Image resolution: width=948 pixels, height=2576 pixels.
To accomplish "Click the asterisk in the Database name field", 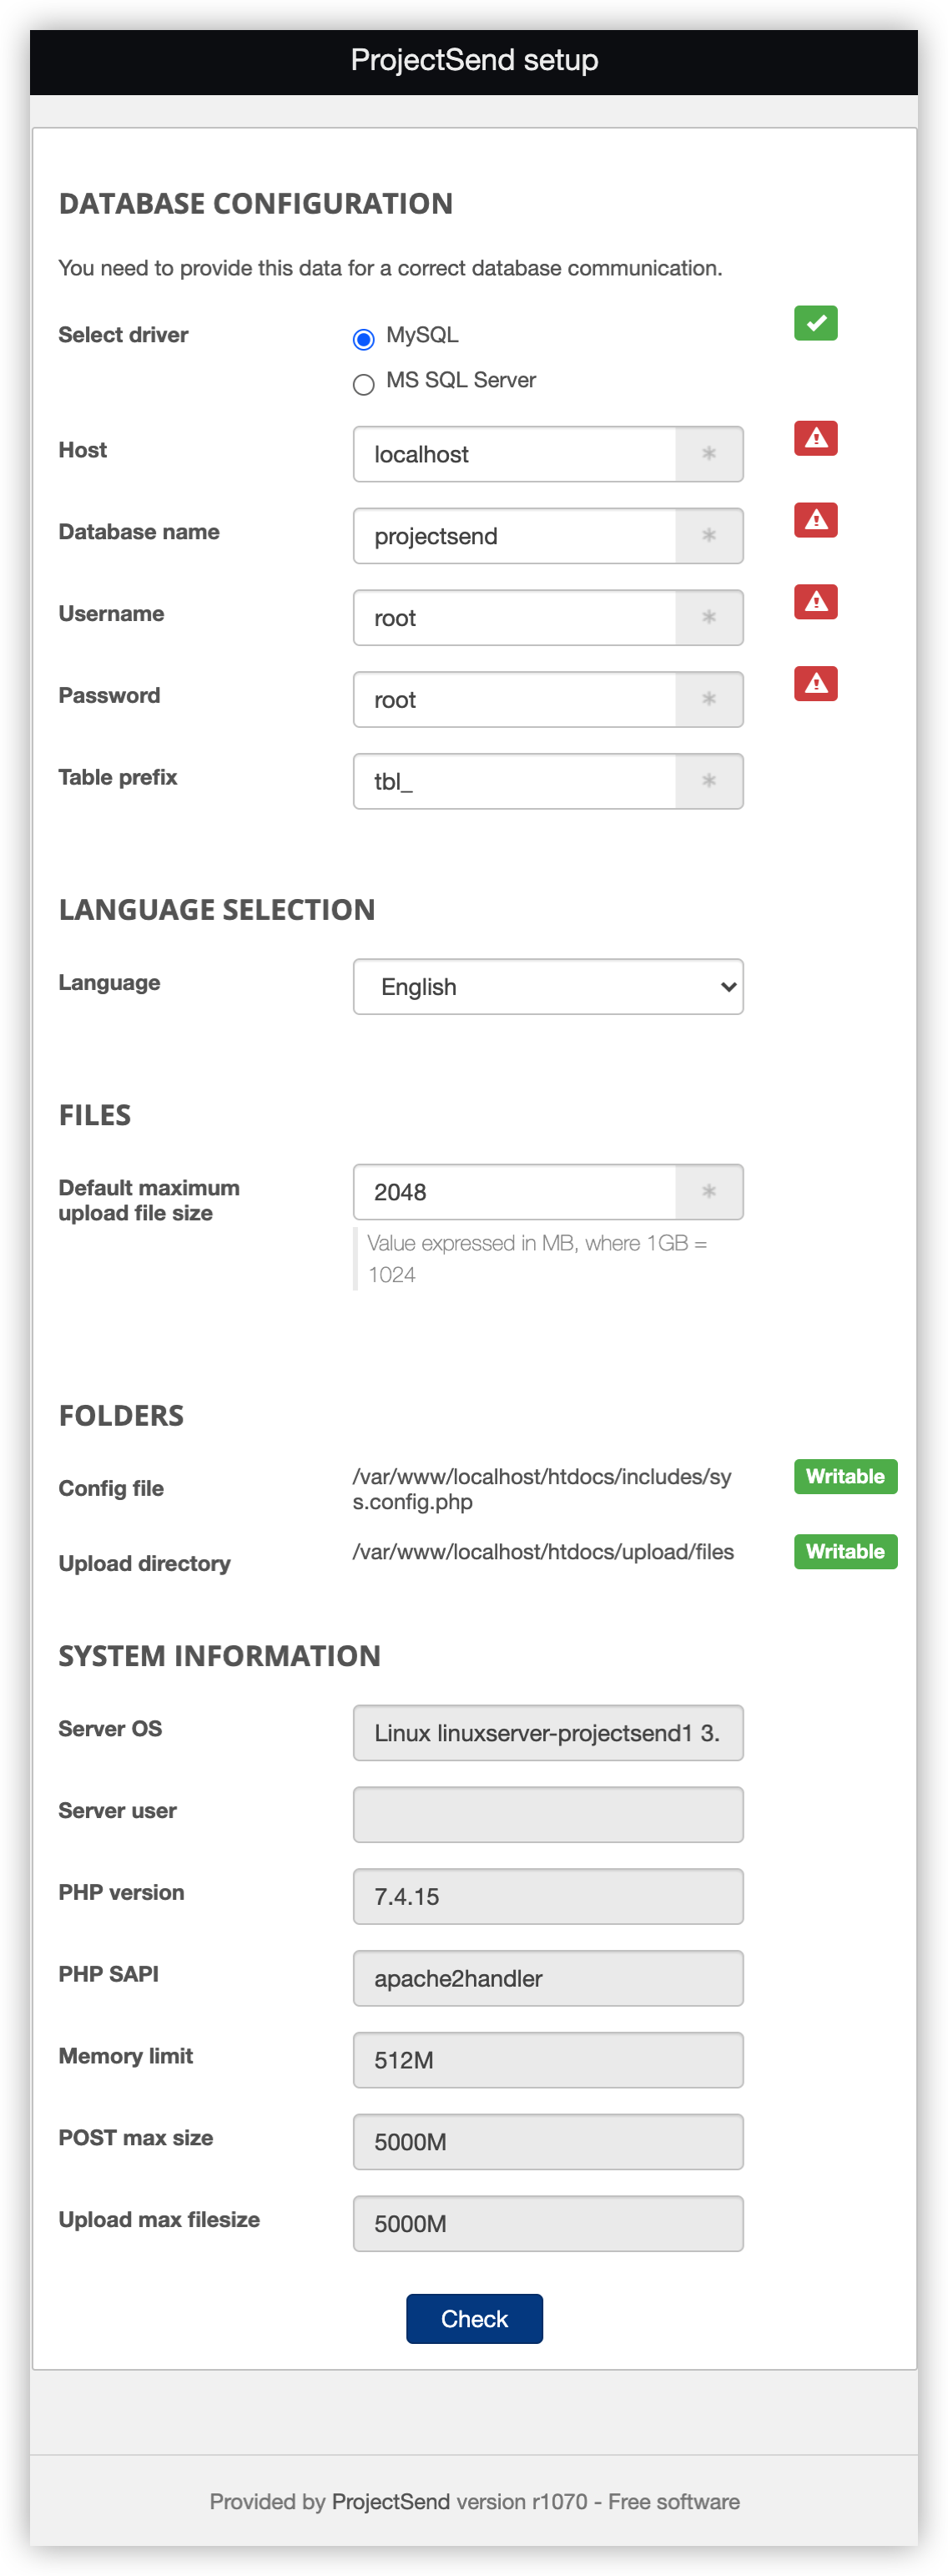I will (709, 536).
